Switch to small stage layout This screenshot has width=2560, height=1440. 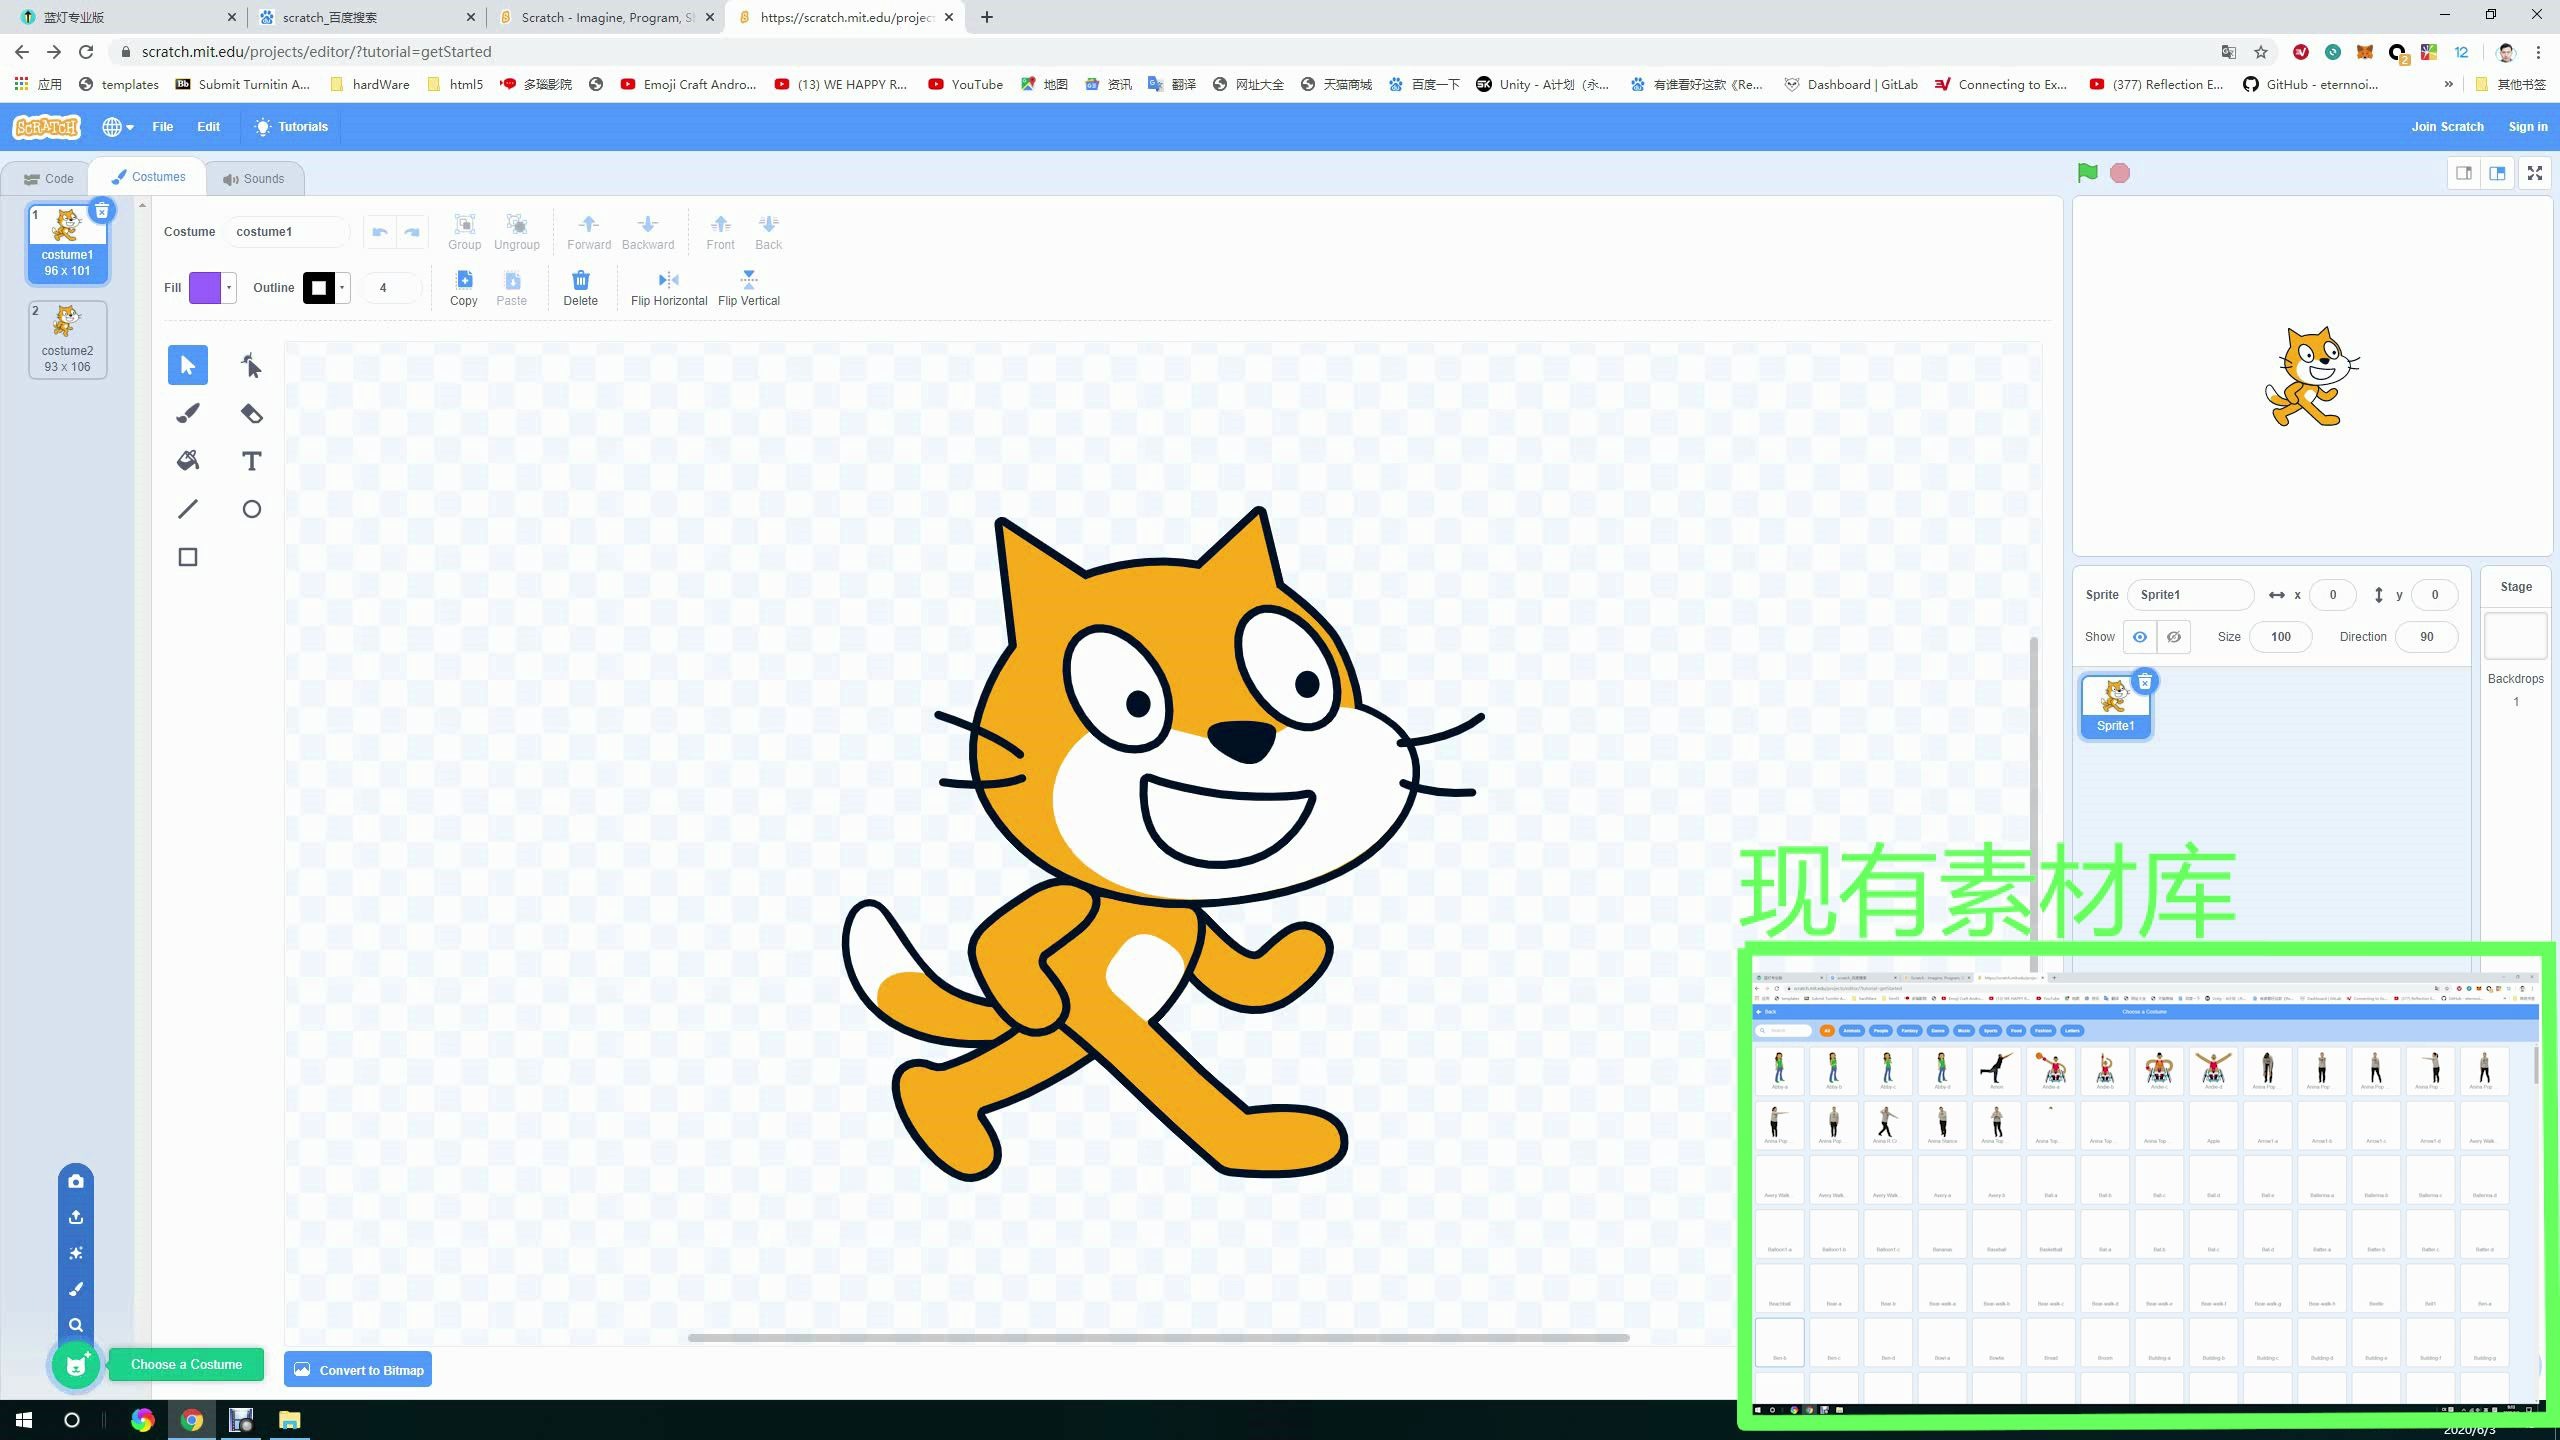click(x=2464, y=173)
